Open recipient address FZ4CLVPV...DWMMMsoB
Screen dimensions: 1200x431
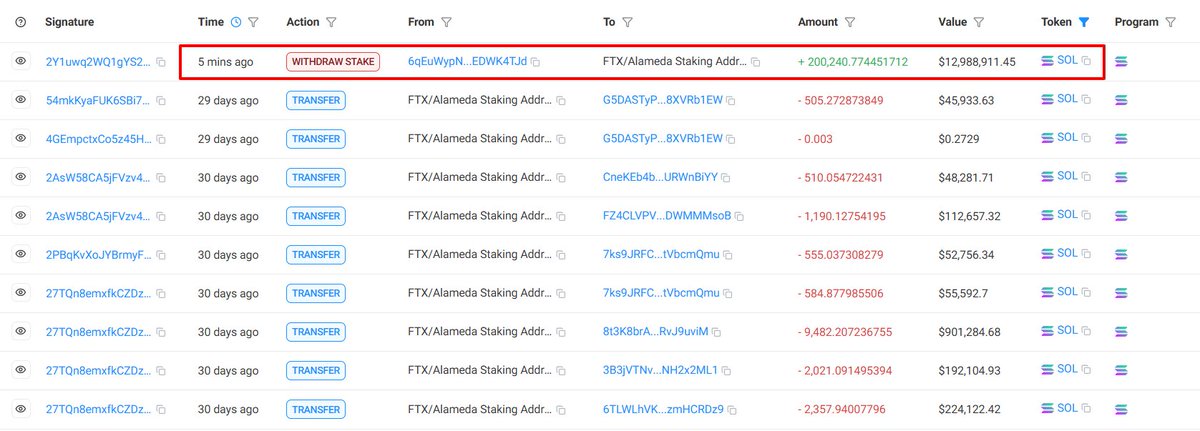pos(667,216)
